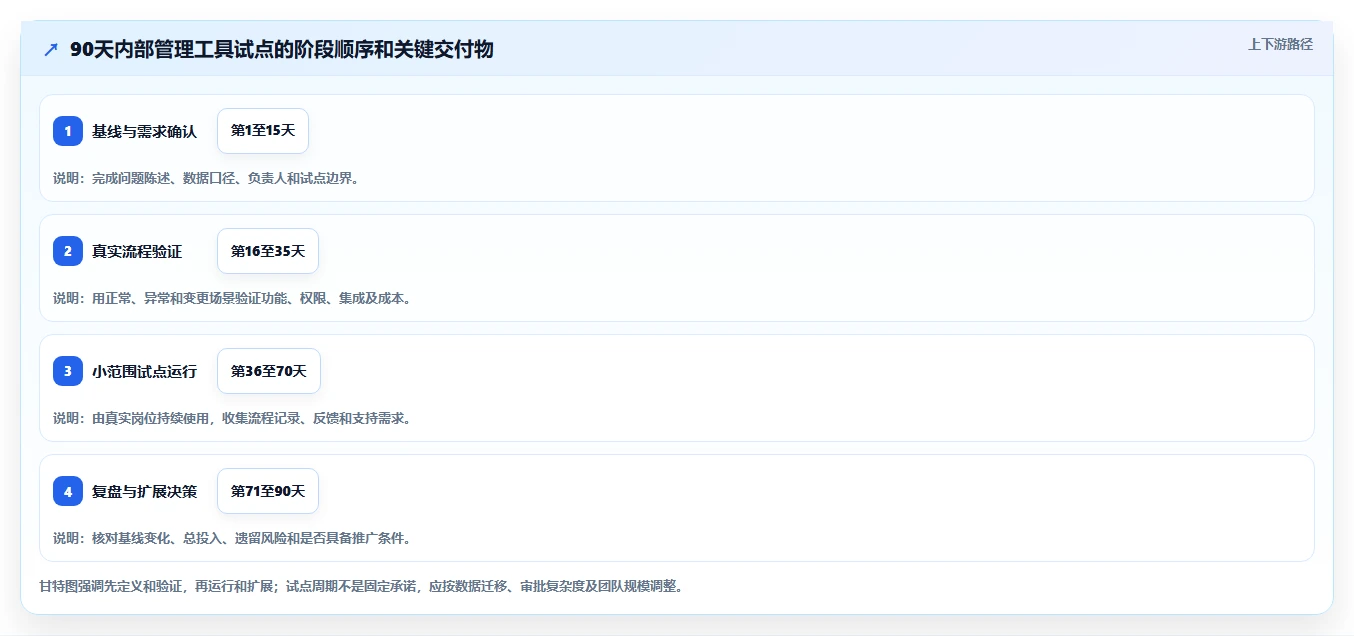Click step number 4 badge

[68, 491]
